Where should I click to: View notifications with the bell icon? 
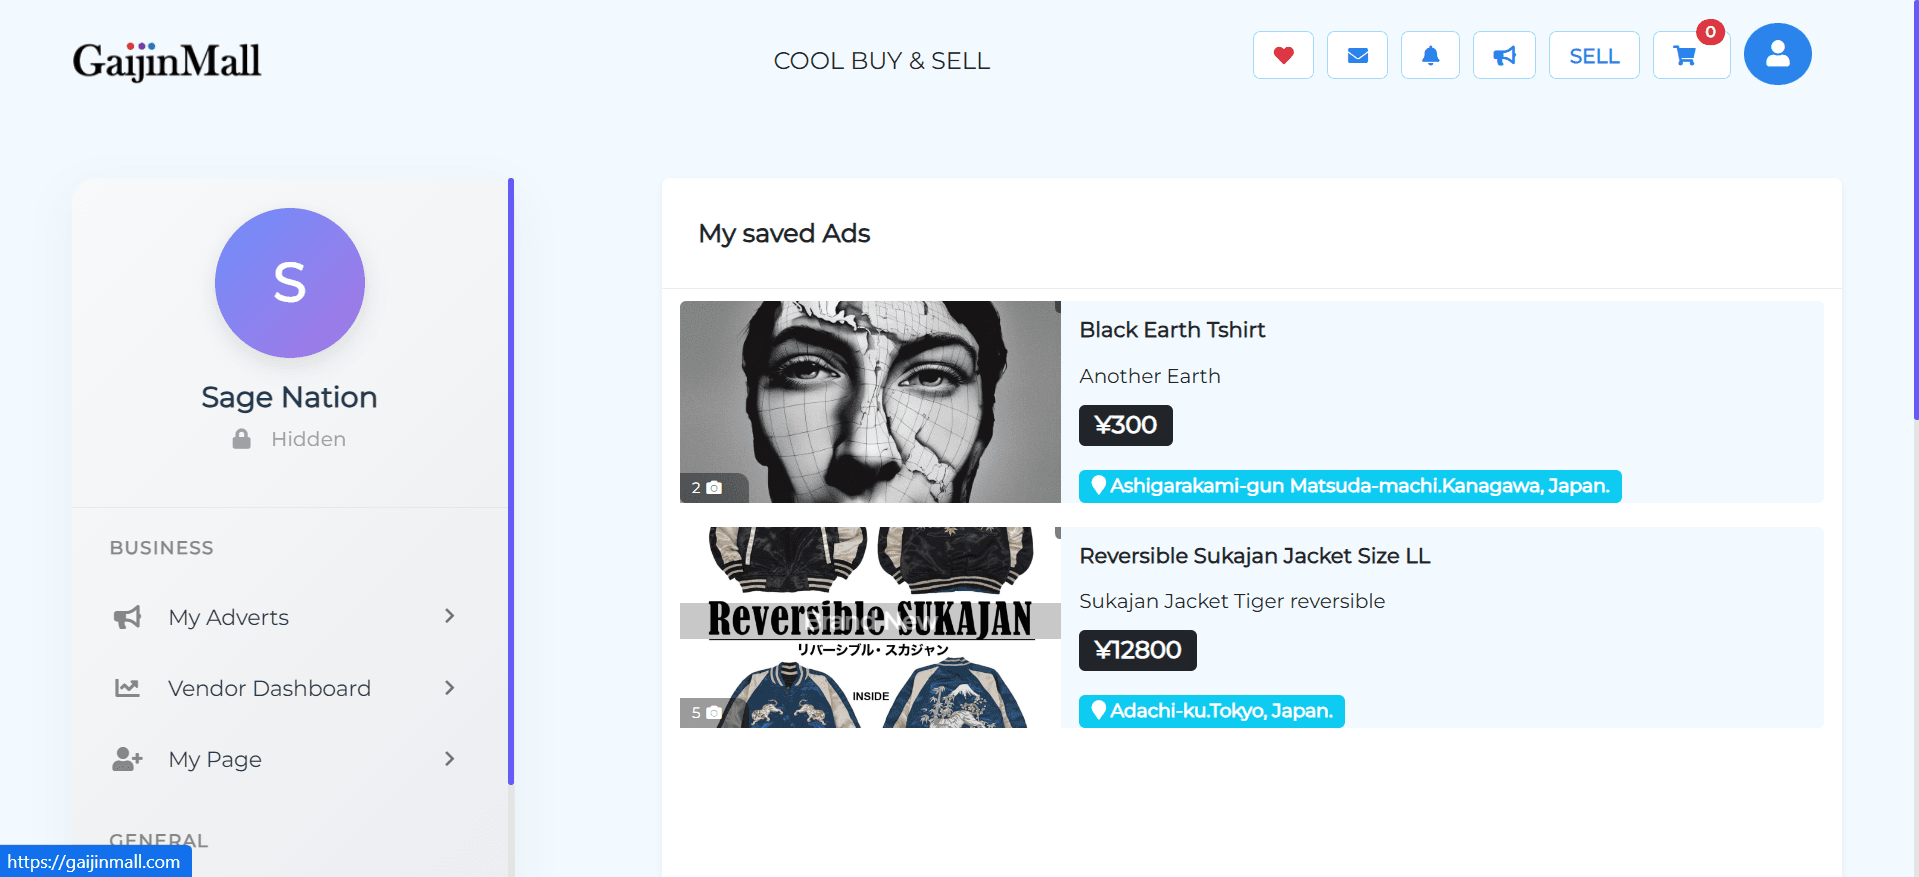pos(1430,55)
